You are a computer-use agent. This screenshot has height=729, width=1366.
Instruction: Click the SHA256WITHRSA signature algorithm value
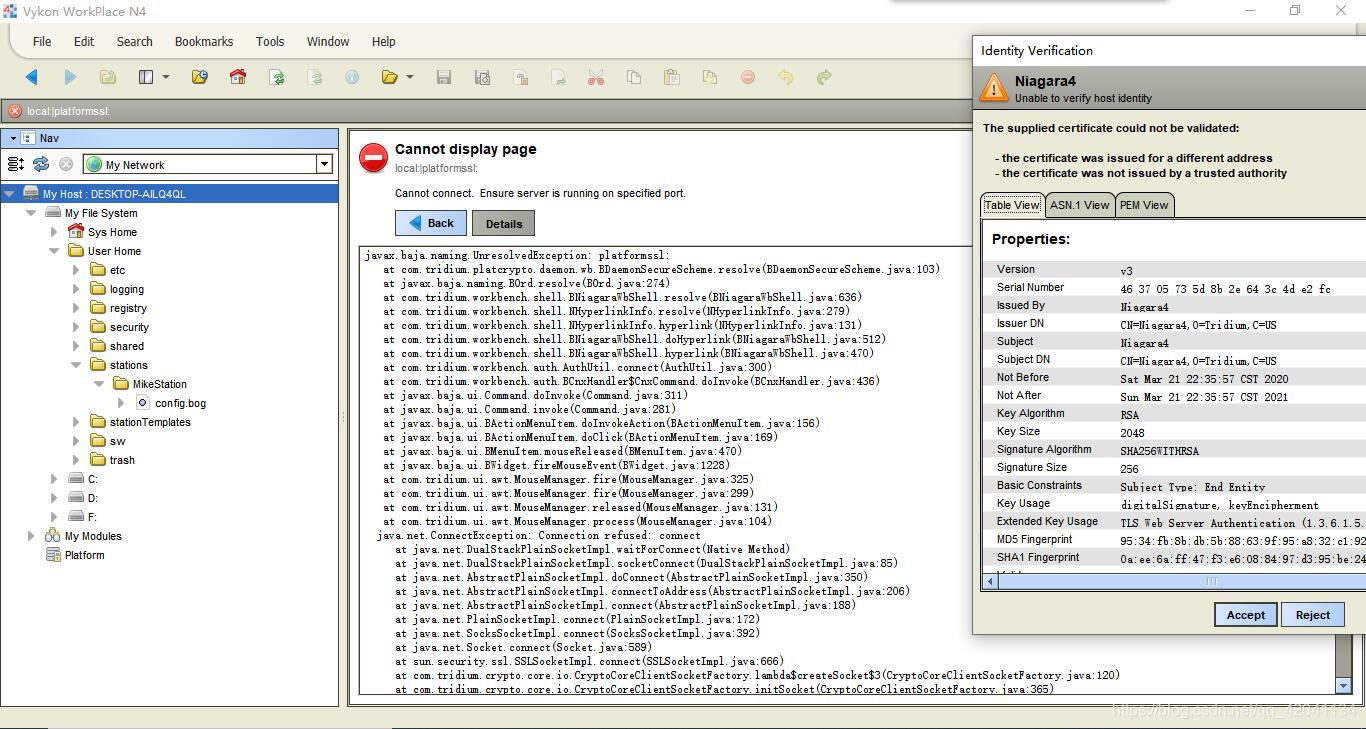point(1159,451)
